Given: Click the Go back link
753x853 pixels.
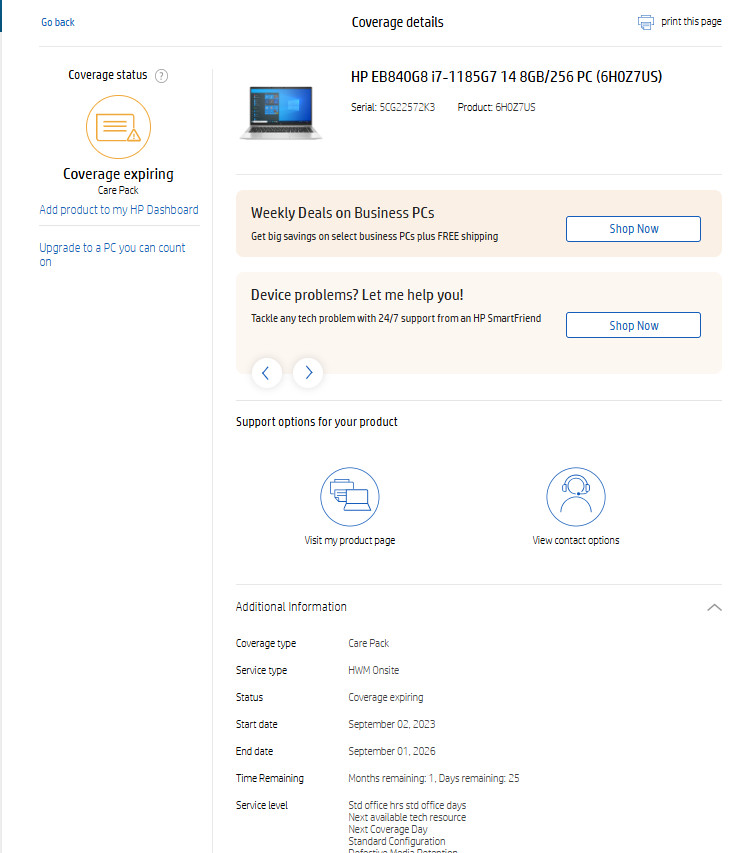Looking at the screenshot, I should [58, 22].
